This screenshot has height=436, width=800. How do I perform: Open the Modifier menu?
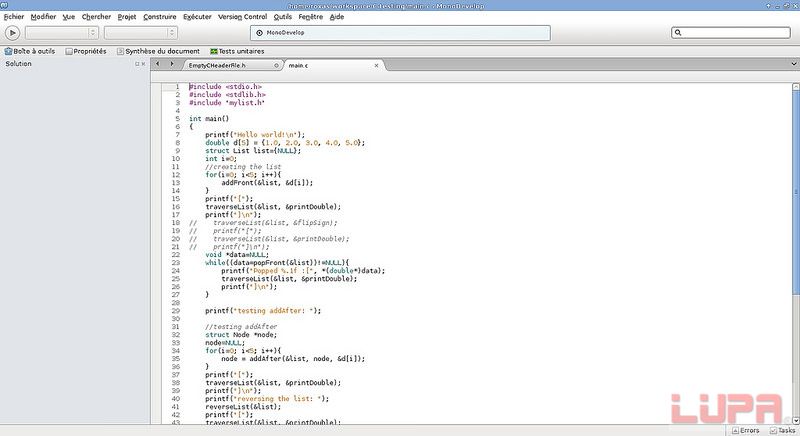click(43, 17)
